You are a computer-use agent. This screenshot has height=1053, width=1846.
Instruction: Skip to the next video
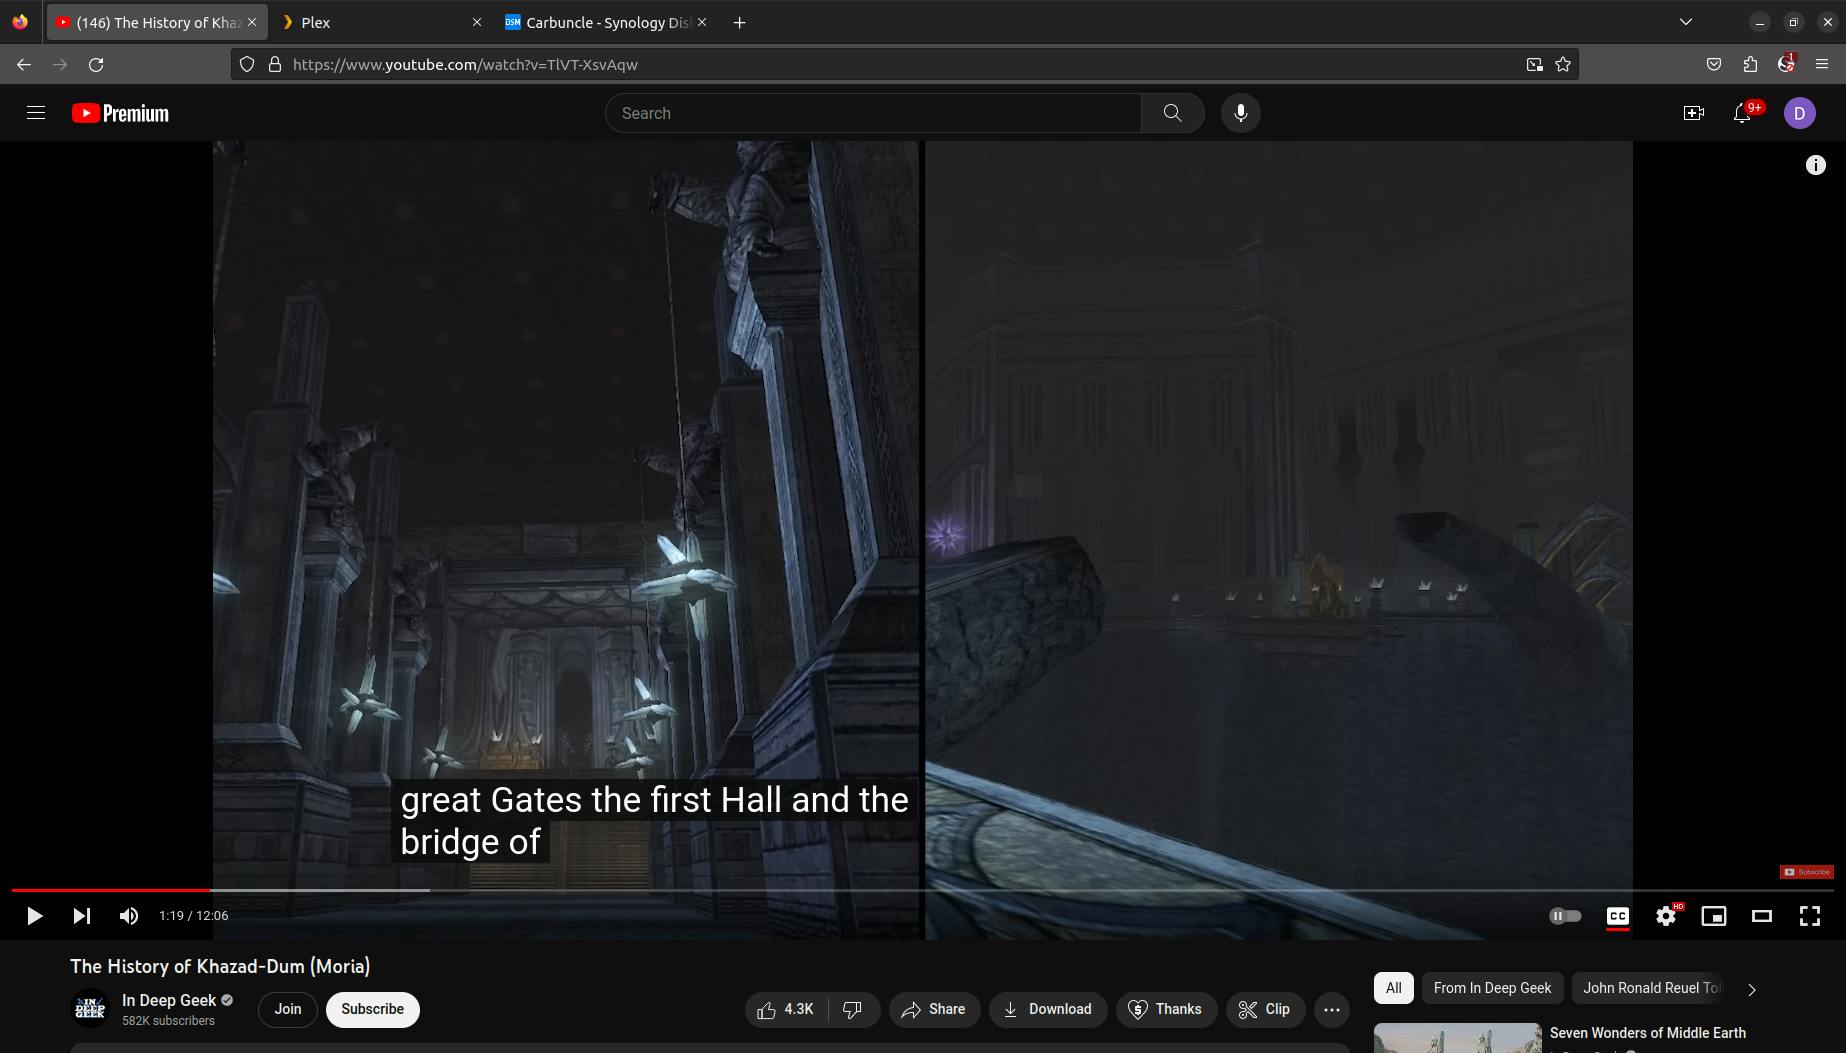[x=82, y=916]
